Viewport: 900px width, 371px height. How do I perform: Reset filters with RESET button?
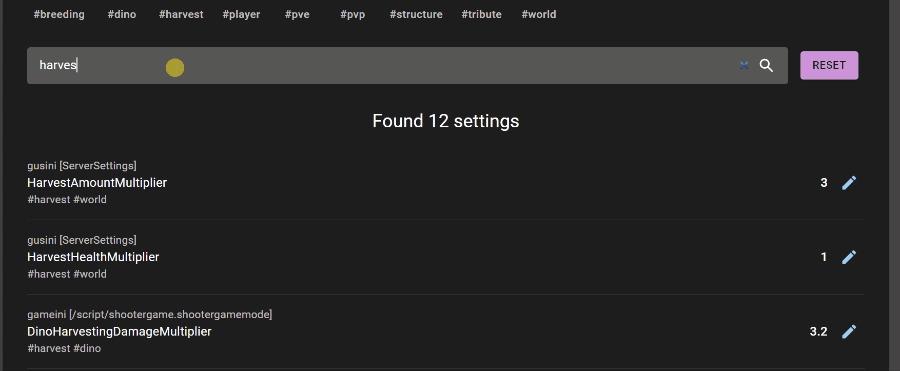[829, 65]
